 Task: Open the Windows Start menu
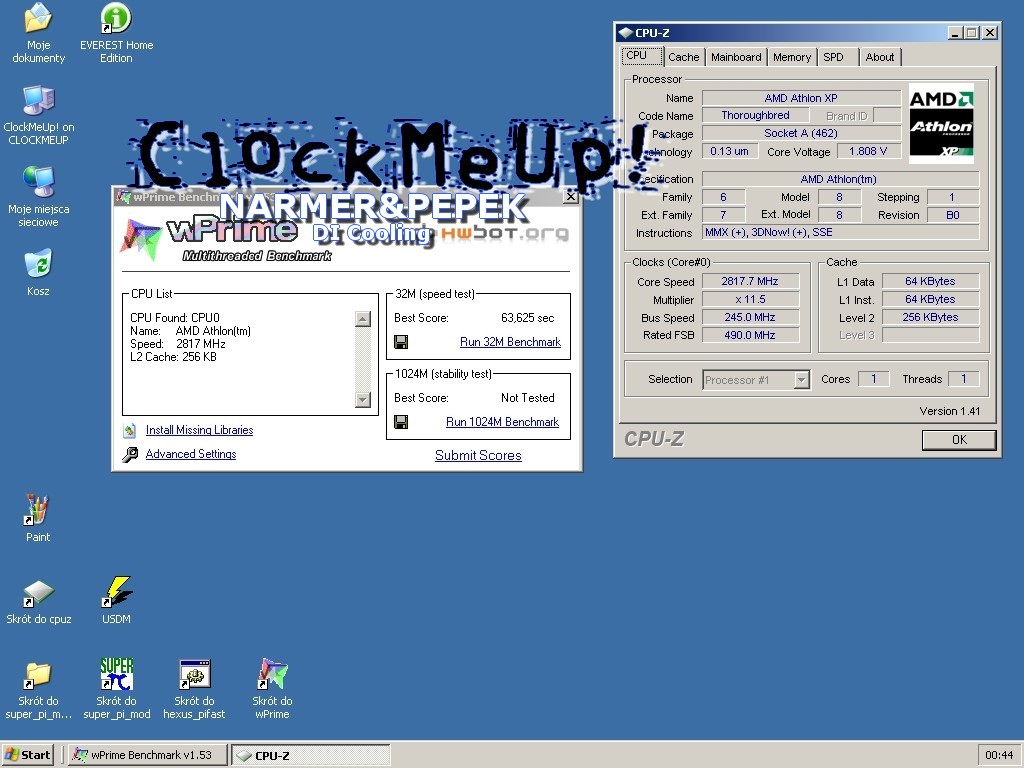point(29,755)
